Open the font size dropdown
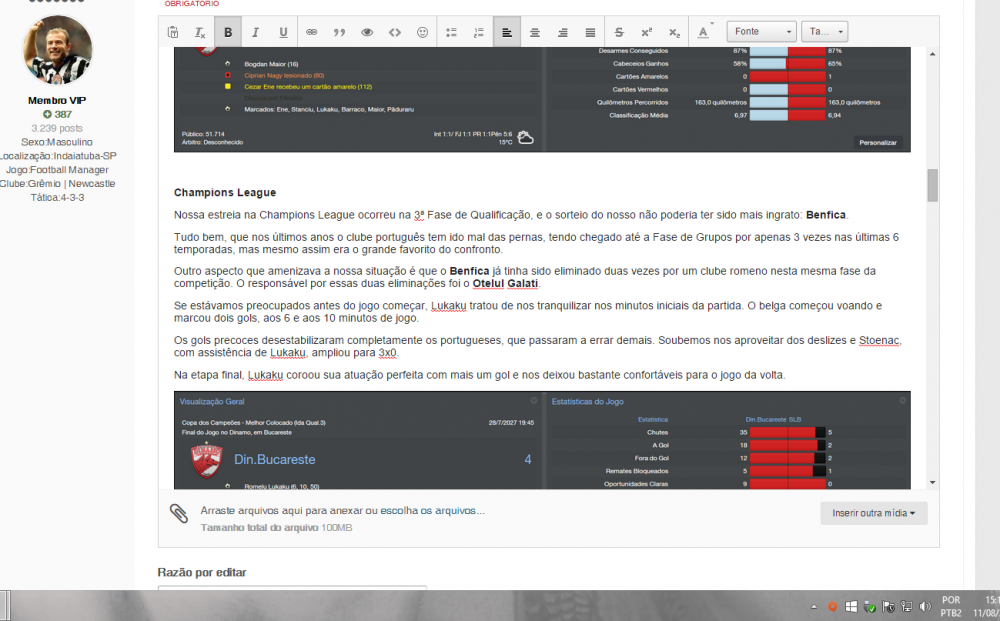Viewport: 1000px width, 621px height. [824, 32]
